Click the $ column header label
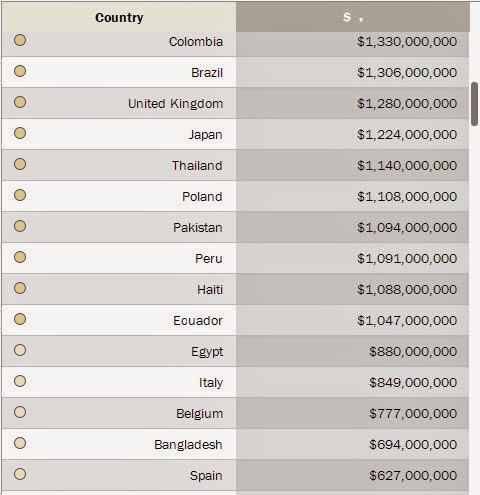Viewport: 480px width, 495px height. (347, 17)
